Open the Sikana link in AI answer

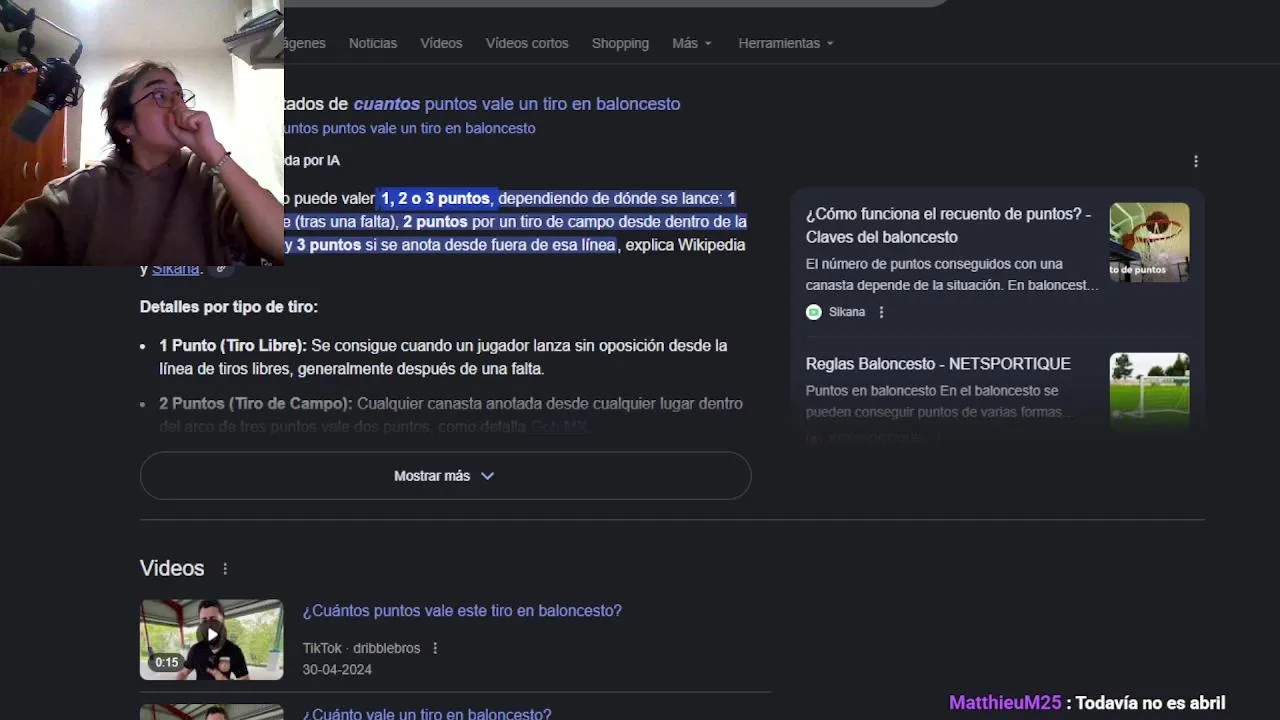tap(175, 268)
